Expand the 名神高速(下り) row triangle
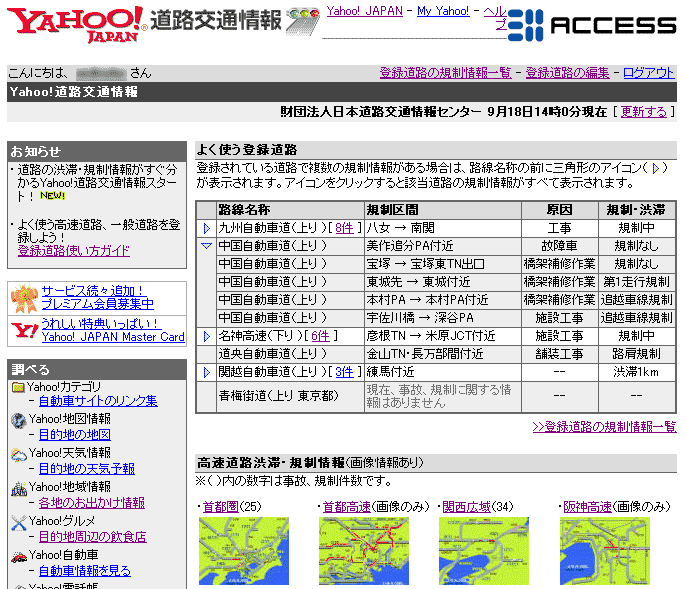The image size is (685, 589). coord(207,336)
